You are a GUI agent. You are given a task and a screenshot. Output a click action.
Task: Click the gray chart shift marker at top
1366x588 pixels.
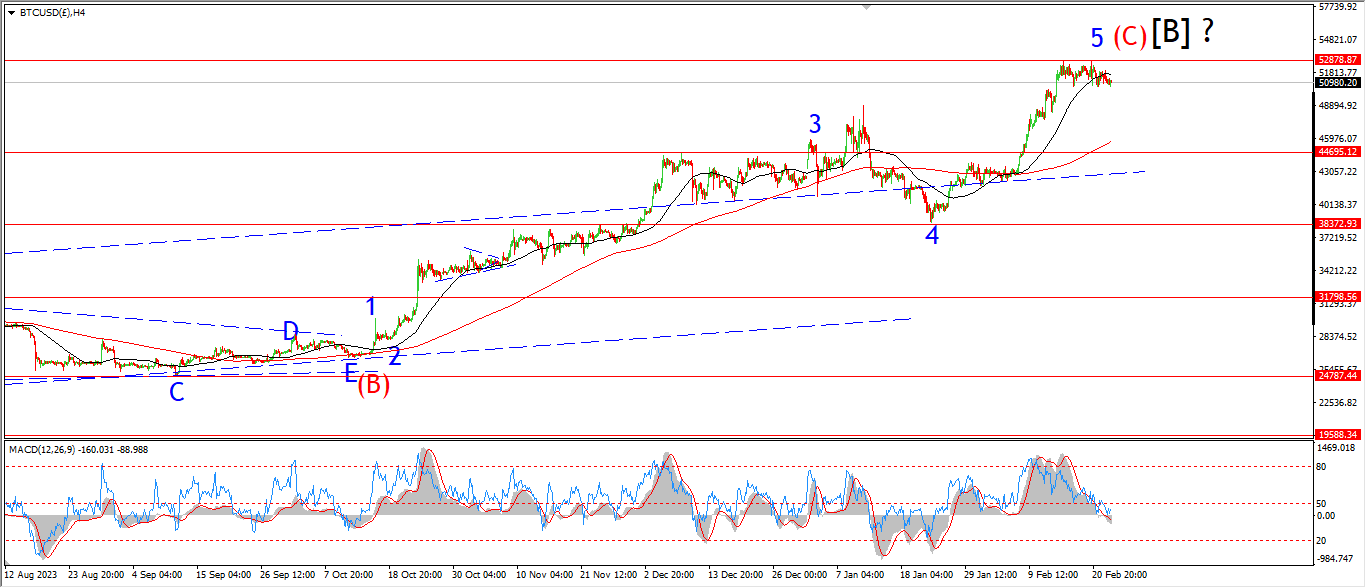866,7
